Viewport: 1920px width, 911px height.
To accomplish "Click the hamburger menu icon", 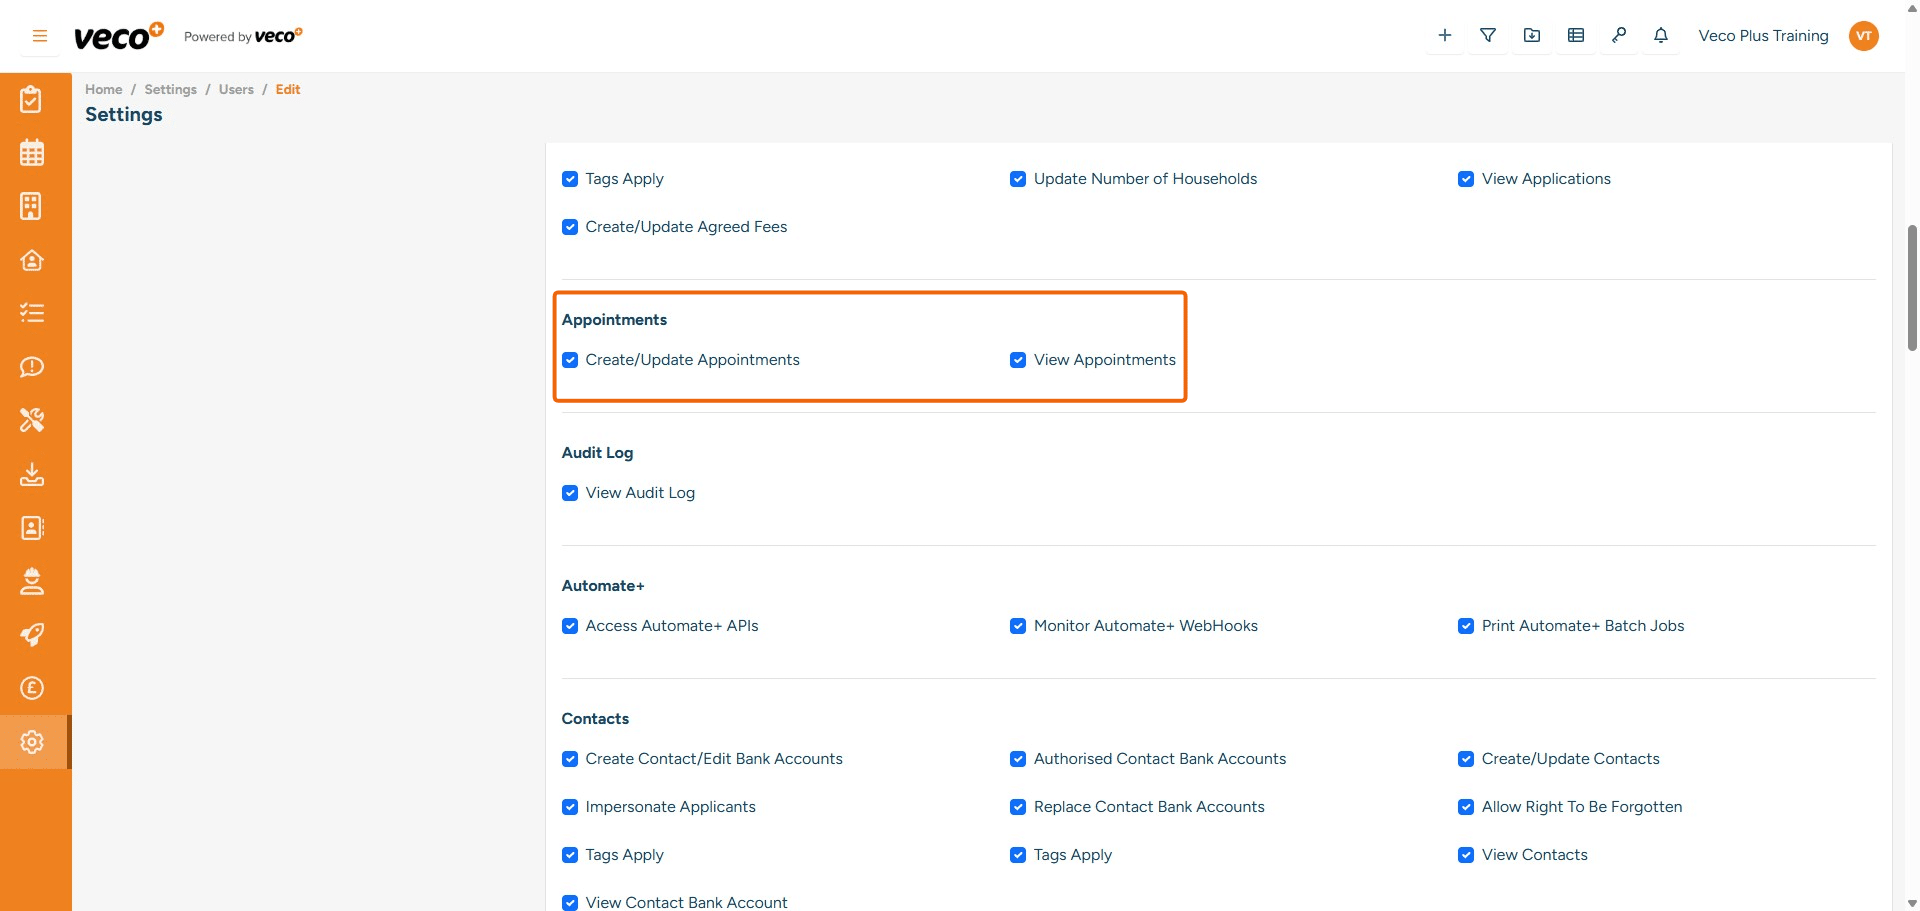I will (x=39, y=35).
